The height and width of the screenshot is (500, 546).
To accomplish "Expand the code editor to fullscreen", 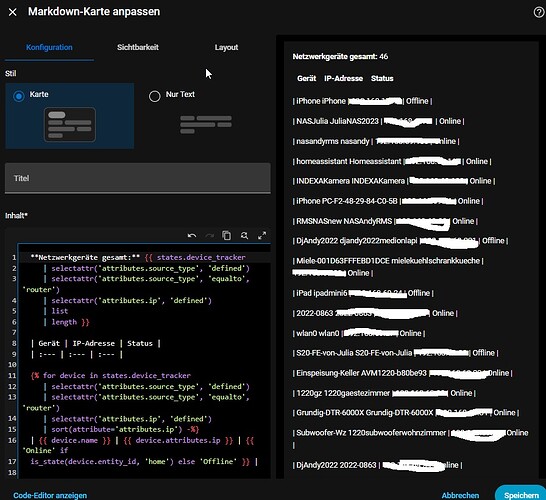I will point(262,236).
